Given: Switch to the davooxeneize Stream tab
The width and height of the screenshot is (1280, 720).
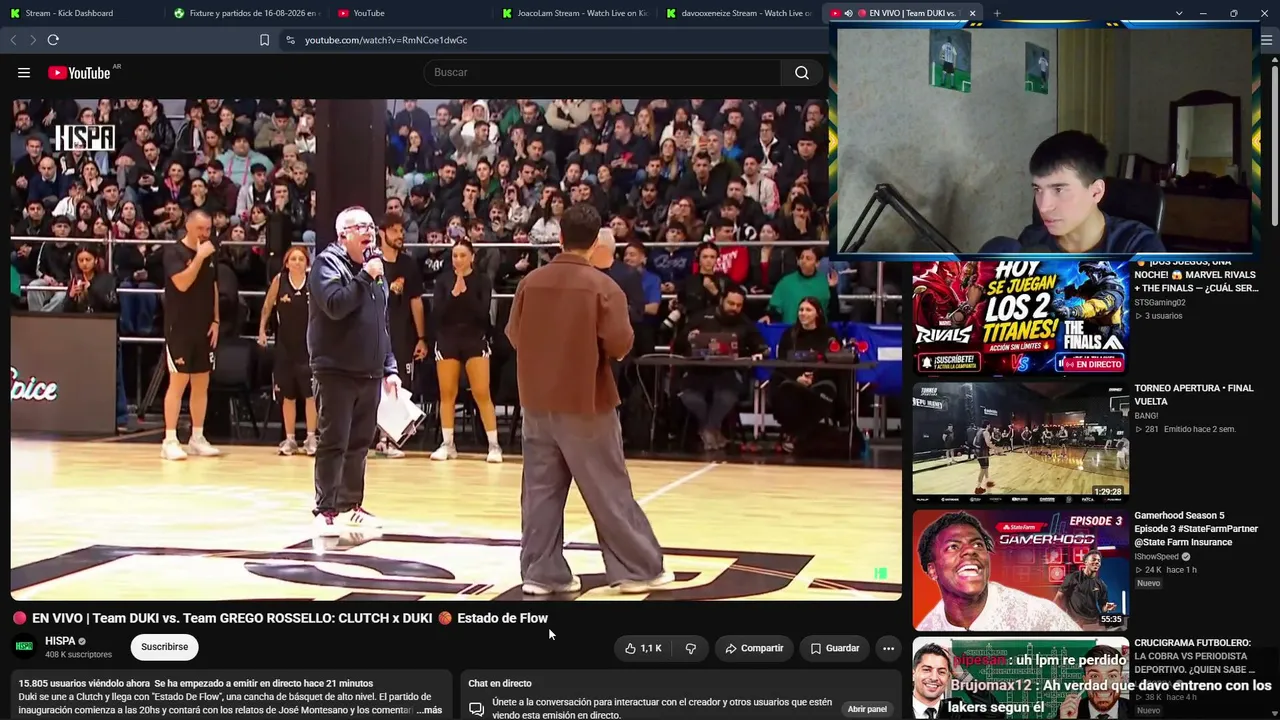Looking at the screenshot, I should pos(738,13).
